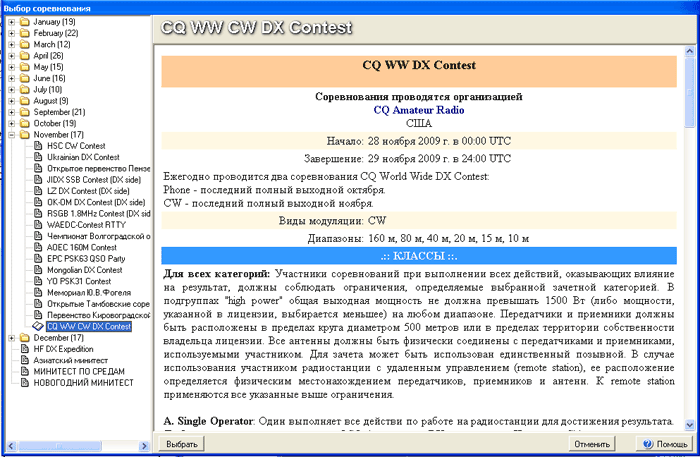Click the contest tree horizontal scrollbar thumb
Image resolution: width=700 pixels, height=457 pixels.
[60, 446]
